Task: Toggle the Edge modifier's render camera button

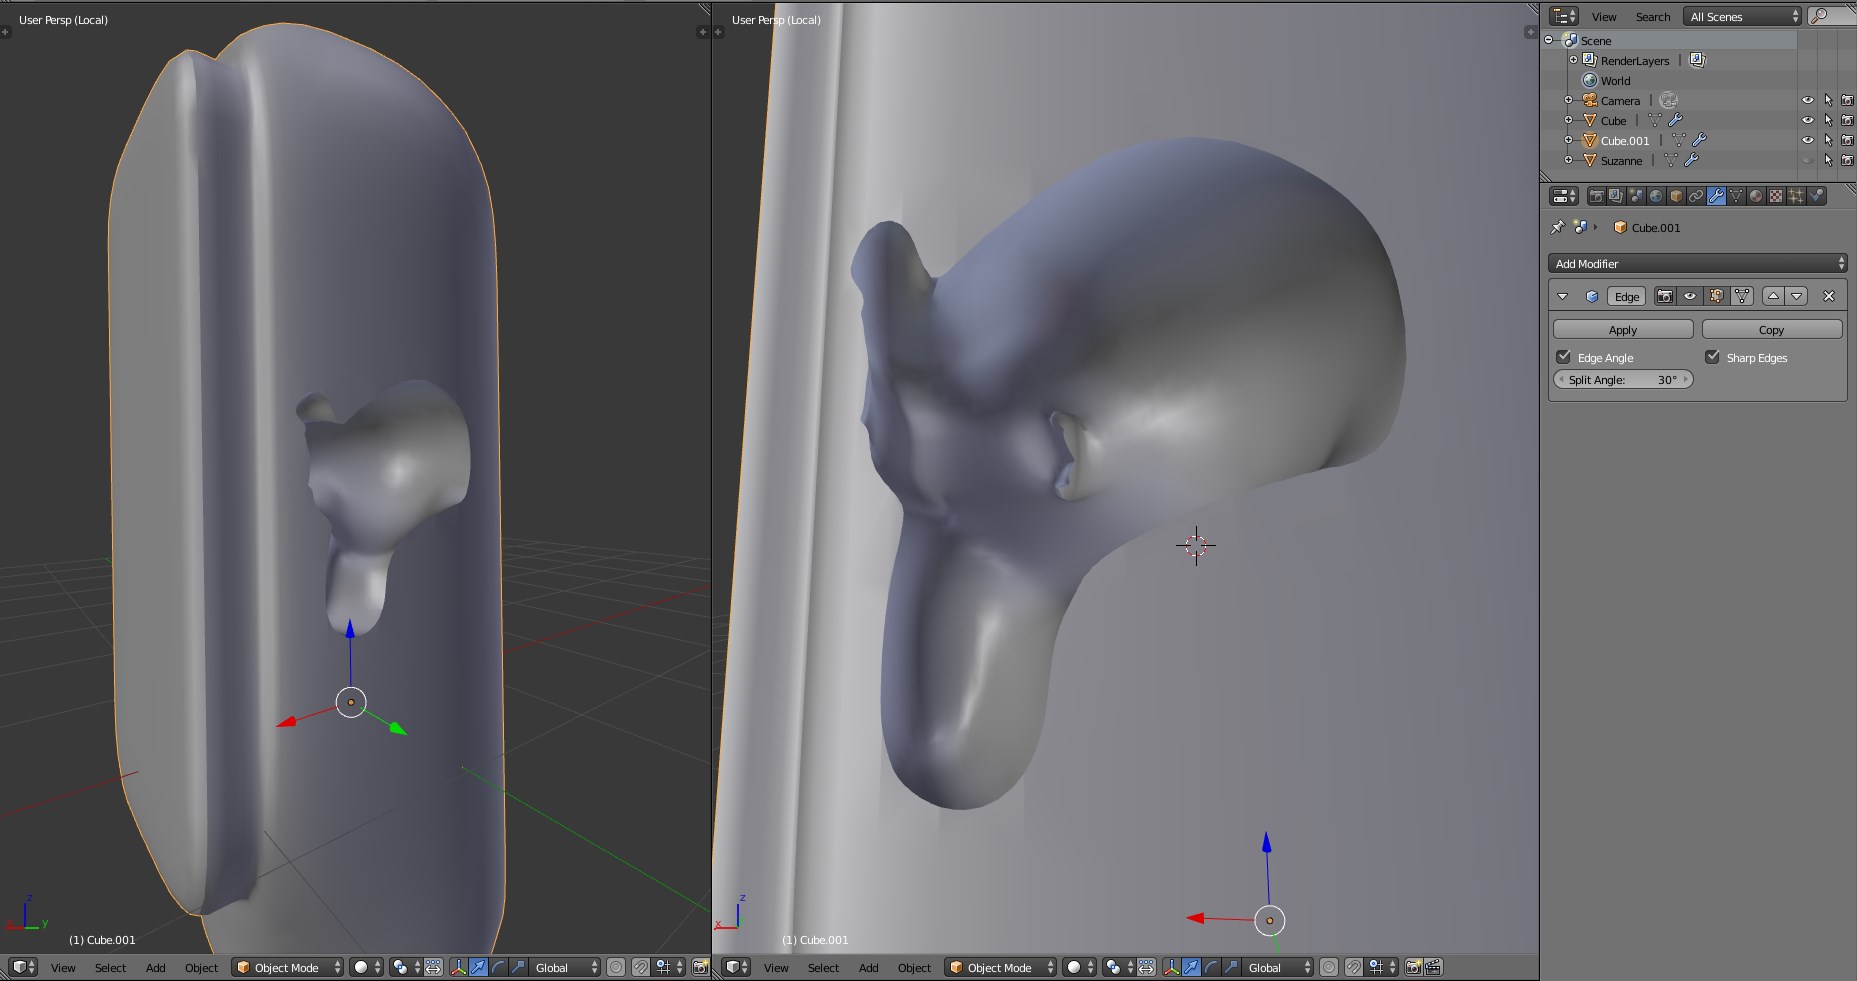Action: (x=1665, y=296)
